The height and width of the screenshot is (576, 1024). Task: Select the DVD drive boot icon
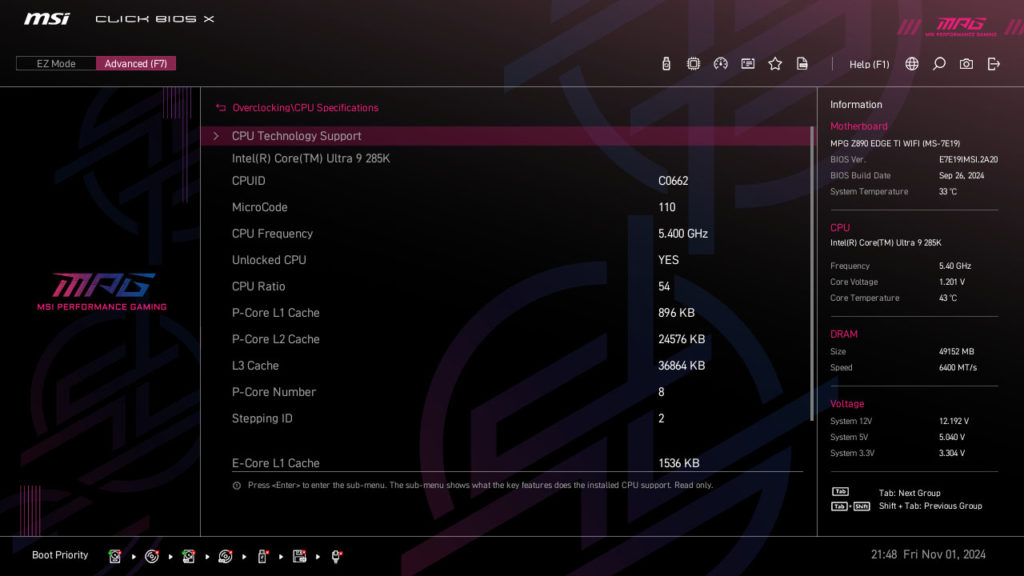click(152, 556)
